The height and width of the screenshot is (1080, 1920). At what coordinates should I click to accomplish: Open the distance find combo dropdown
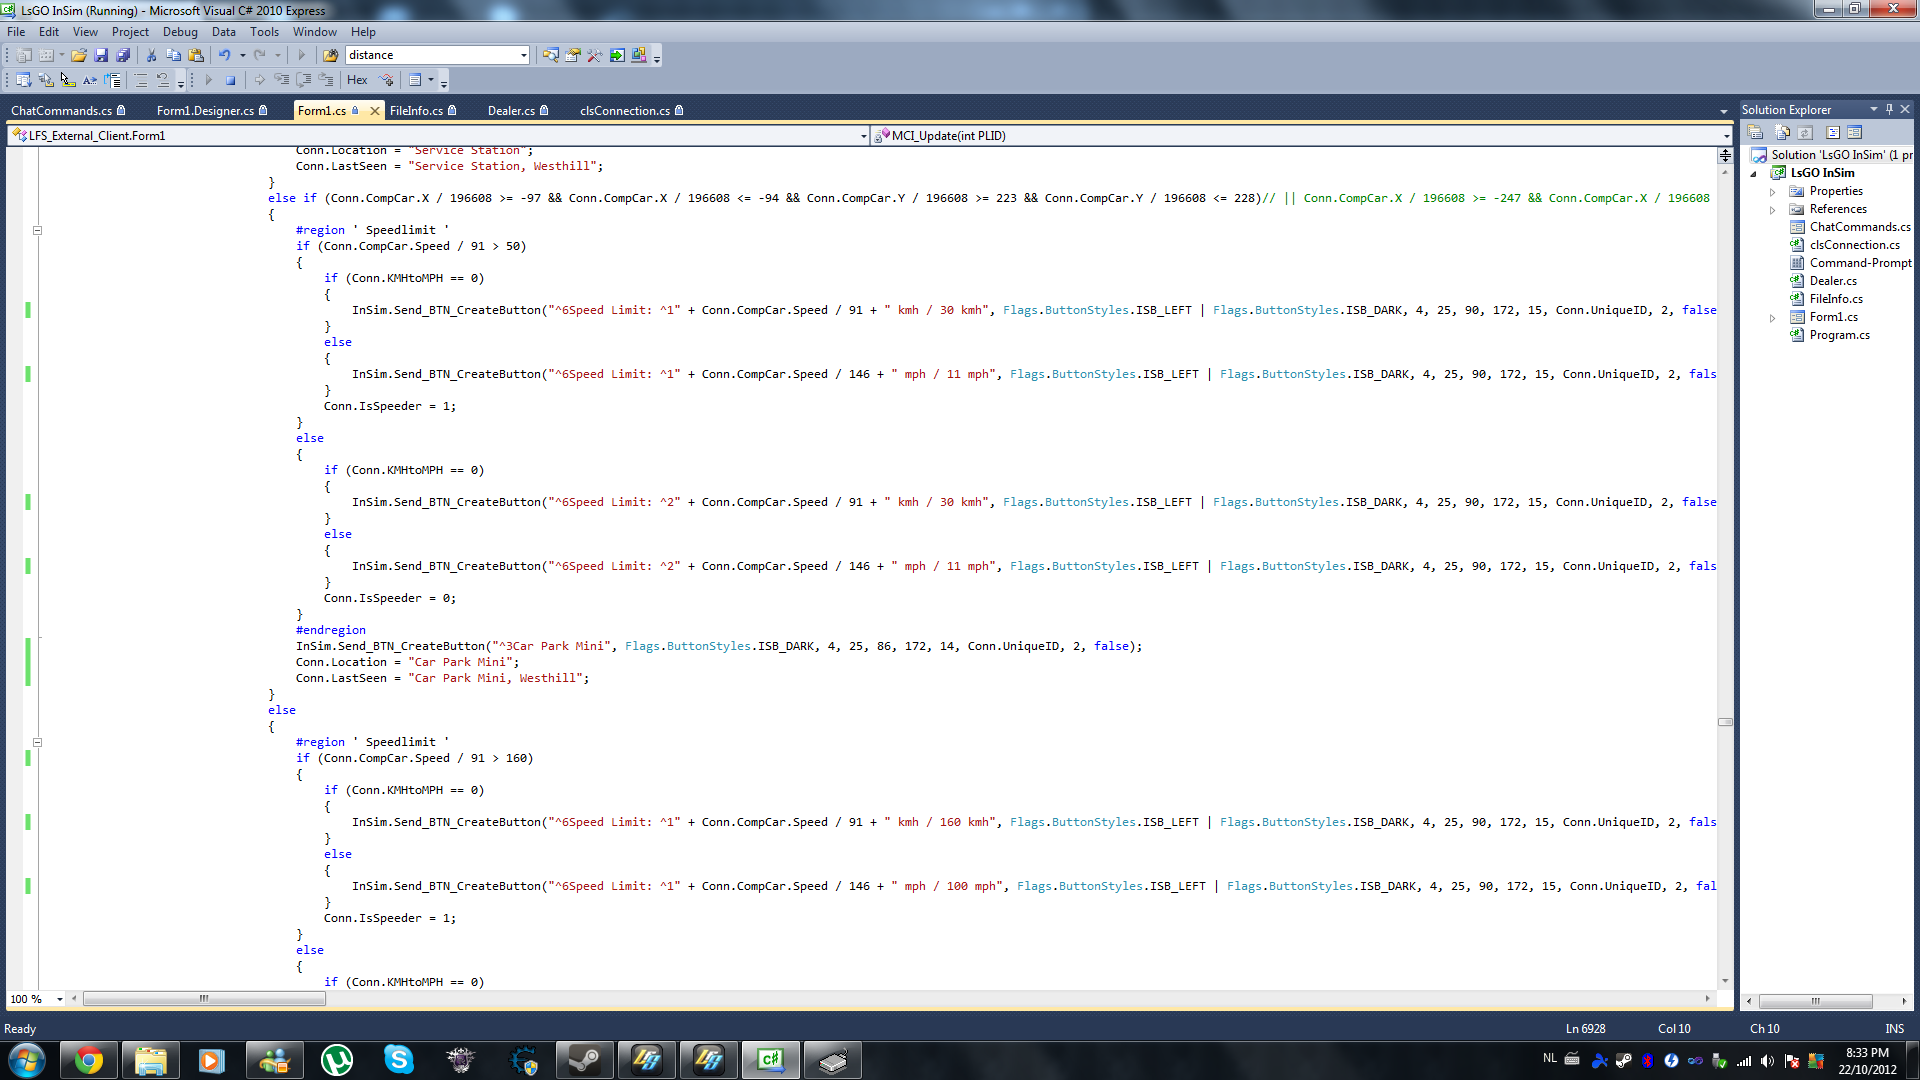click(x=523, y=55)
